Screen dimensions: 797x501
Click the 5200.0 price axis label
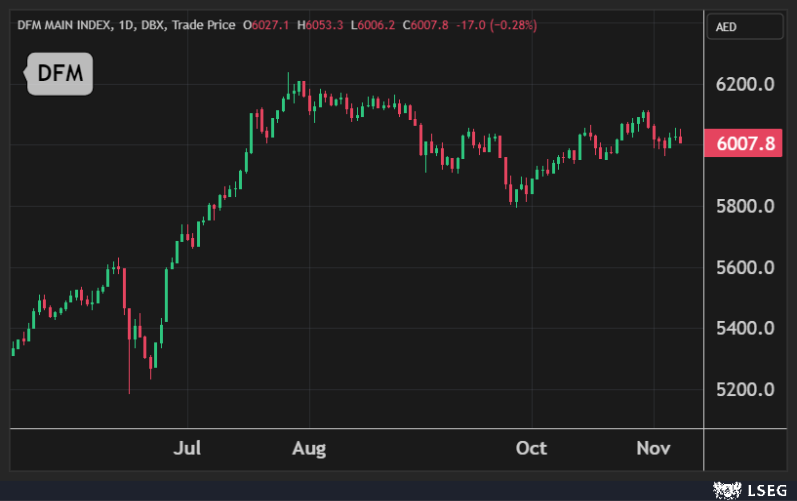coord(746,390)
